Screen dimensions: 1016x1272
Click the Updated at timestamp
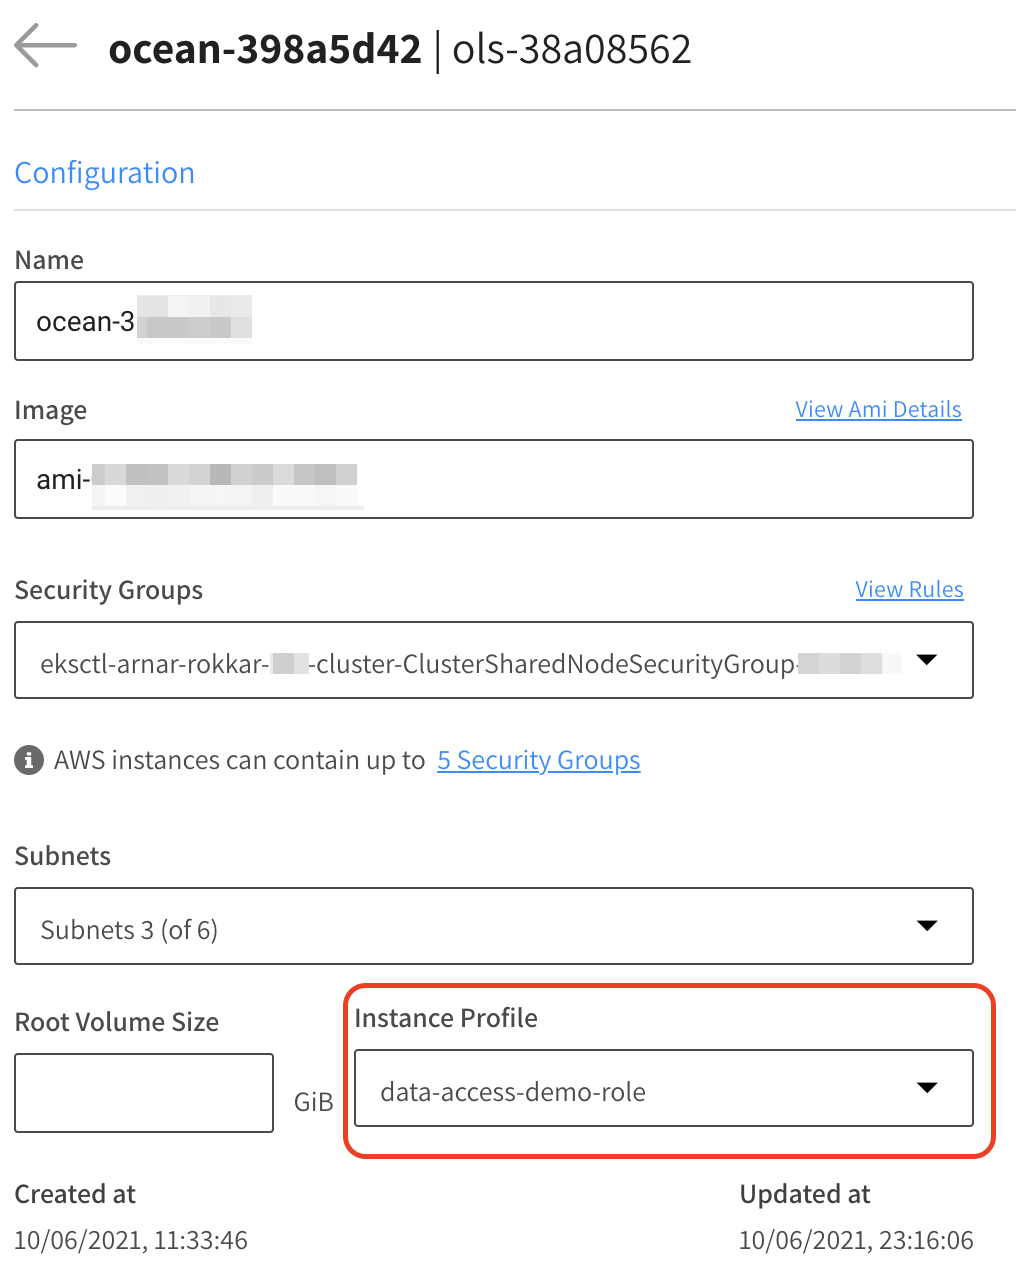click(x=856, y=1240)
